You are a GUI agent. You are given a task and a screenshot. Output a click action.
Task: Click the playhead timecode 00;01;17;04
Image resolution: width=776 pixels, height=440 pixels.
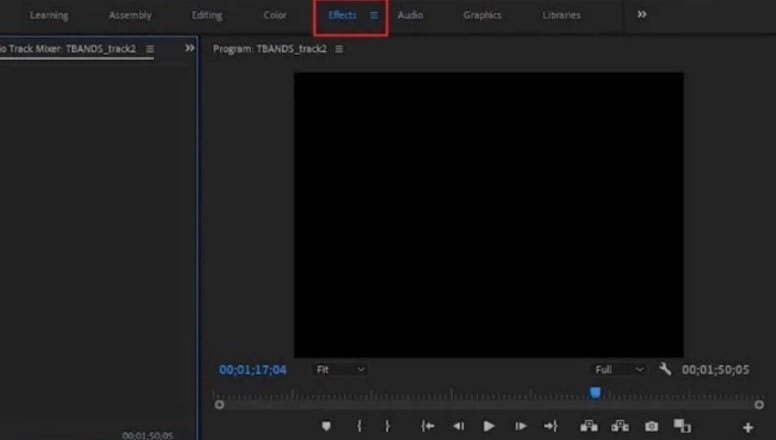(253, 370)
